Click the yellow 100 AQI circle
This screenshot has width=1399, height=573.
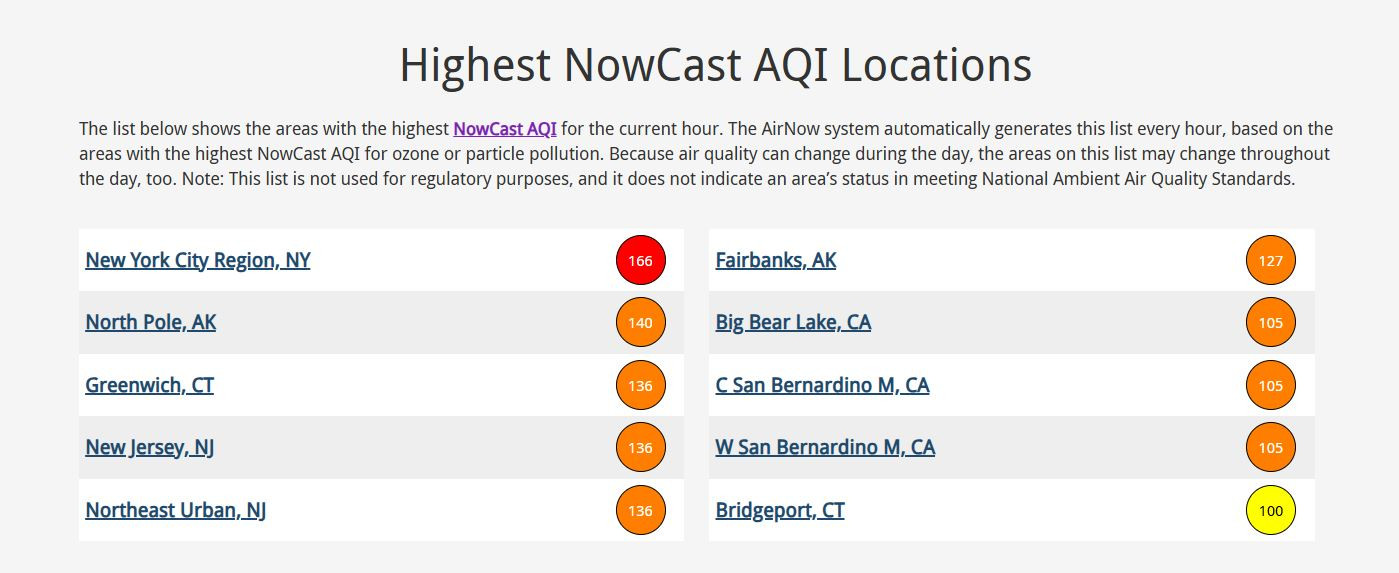[1271, 510]
